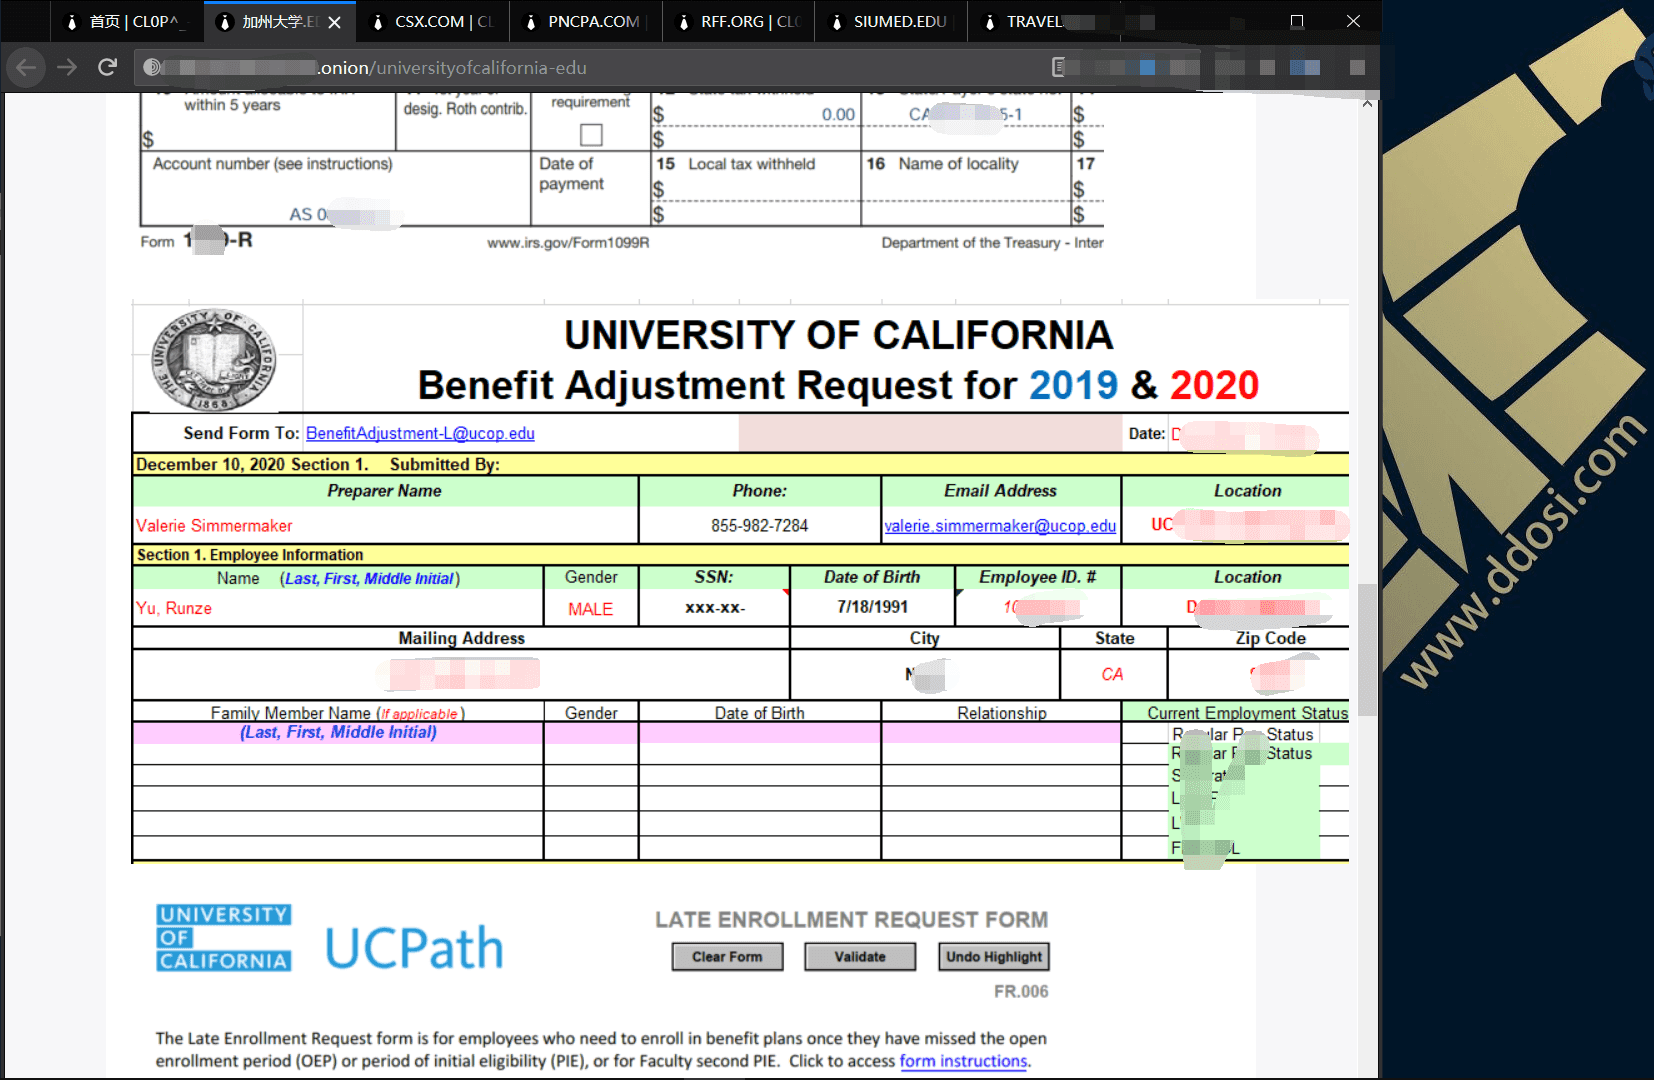Click the scrollbar up arrow
Image resolution: width=1654 pixels, height=1080 pixels.
1367,103
